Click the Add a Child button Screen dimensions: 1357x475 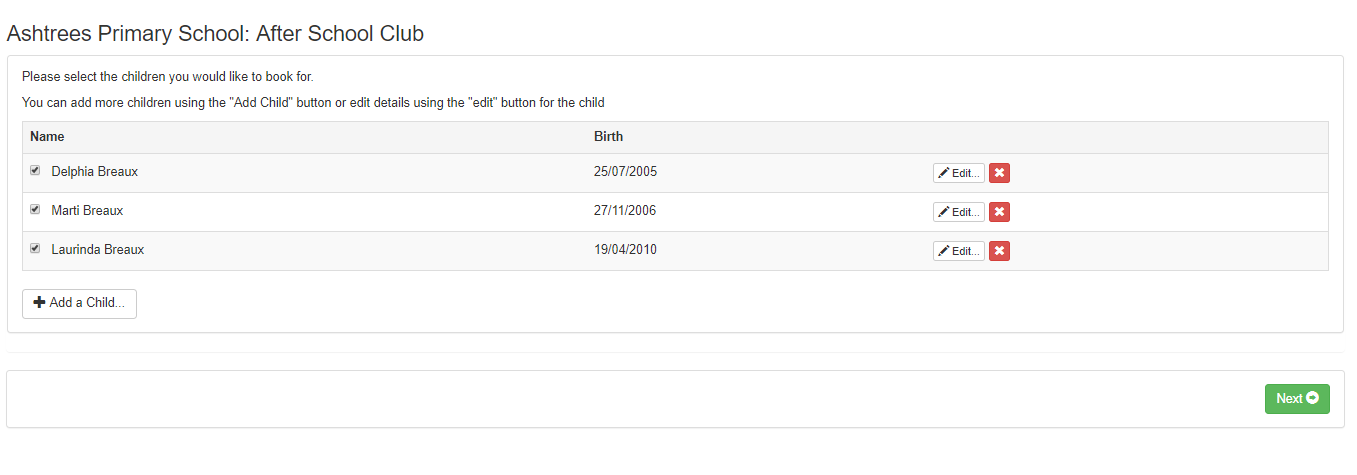point(79,303)
